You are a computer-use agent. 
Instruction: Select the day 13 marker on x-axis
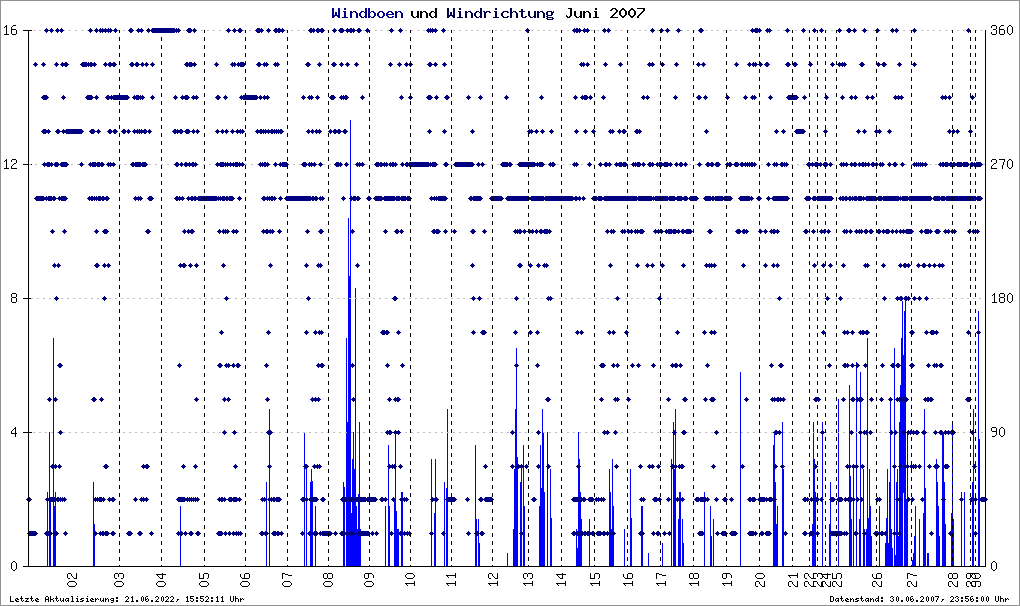pyautogui.click(x=529, y=579)
